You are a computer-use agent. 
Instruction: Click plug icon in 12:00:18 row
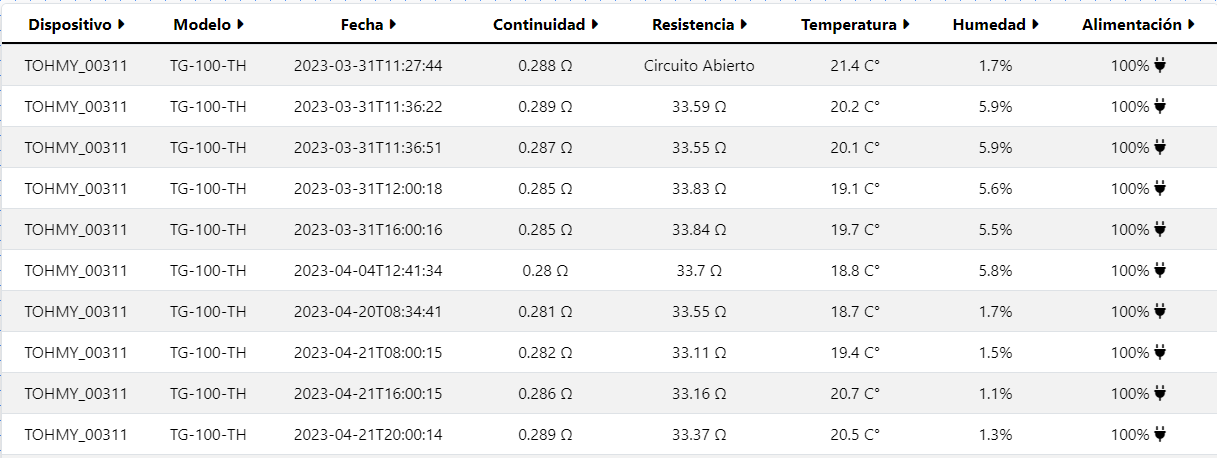[x=1160, y=188]
